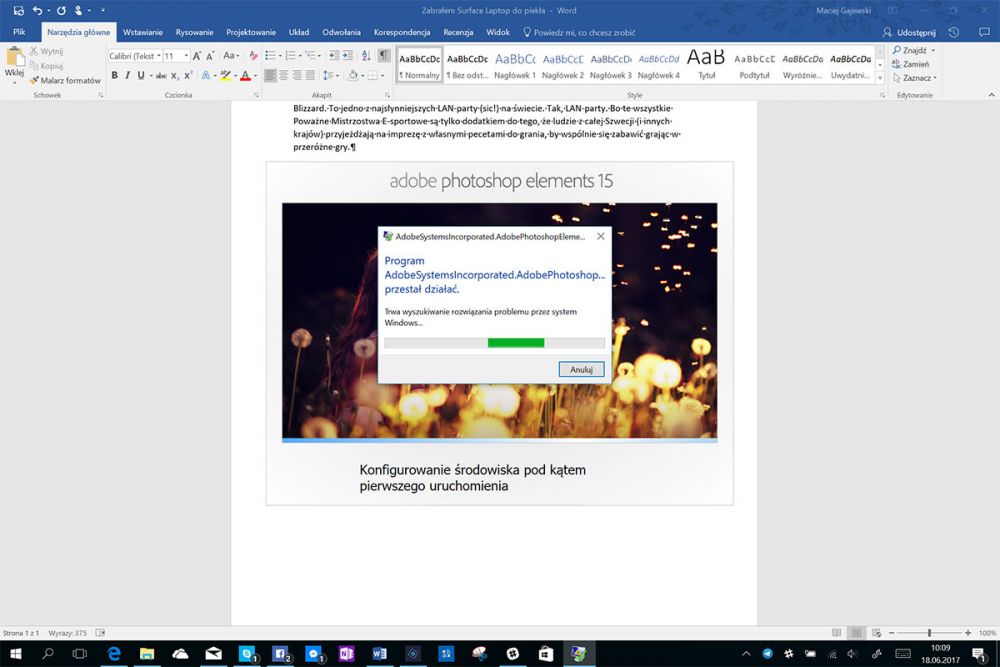Image resolution: width=1000 pixels, height=667 pixels.
Task: Expand the styles gallery more arrow
Action: [880, 78]
